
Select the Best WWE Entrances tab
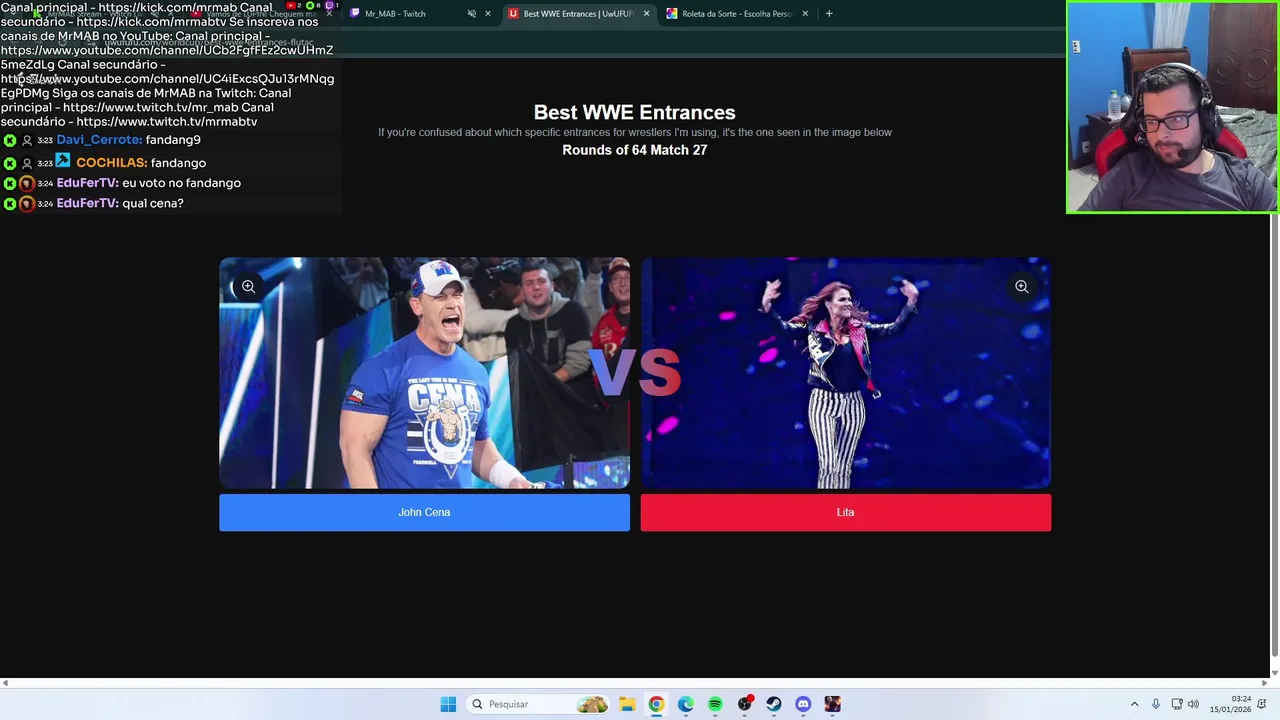(x=579, y=14)
